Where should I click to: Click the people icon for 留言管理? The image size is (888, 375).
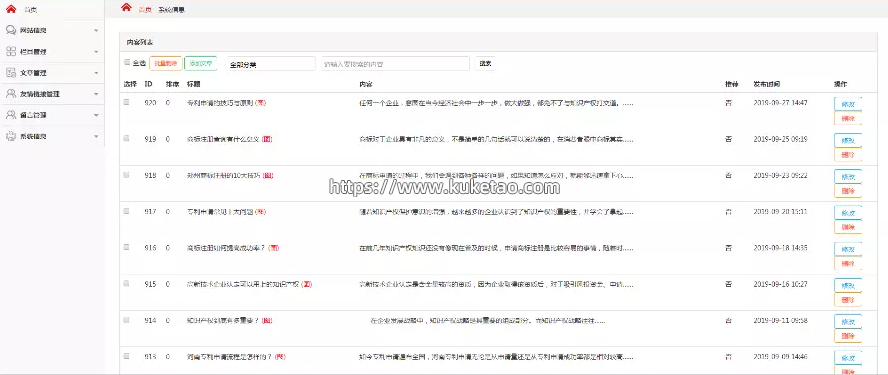(x=11, y=115)
